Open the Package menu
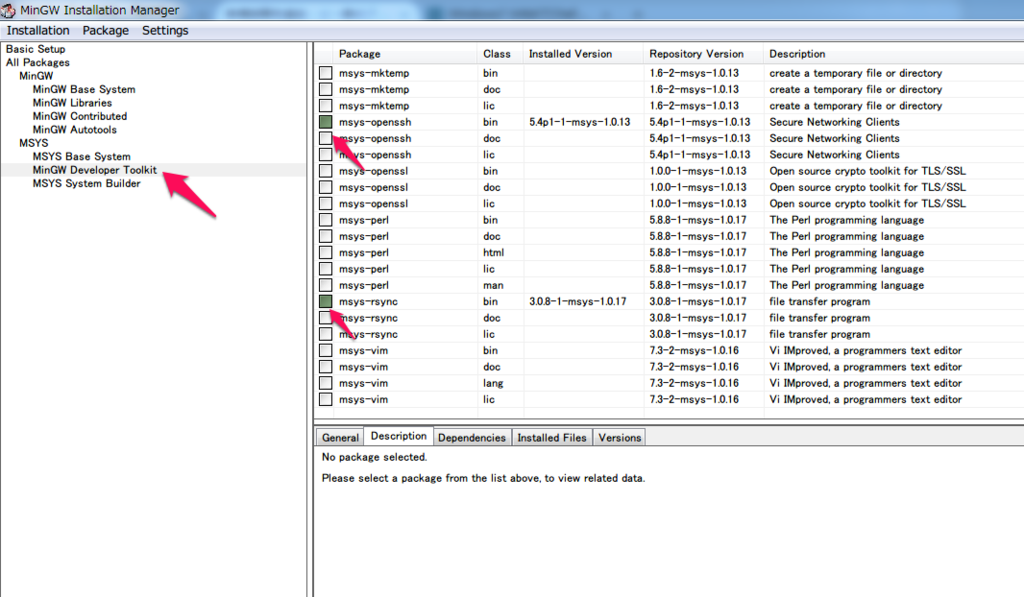Viewport: 1024px width, 597px height. click(x=105, y=31)
